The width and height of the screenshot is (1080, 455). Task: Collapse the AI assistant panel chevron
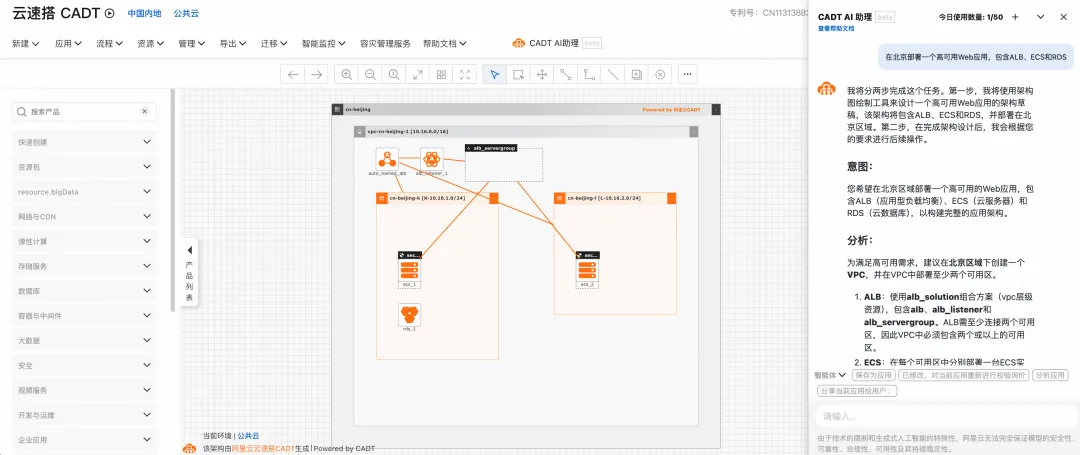(x=1041, y=17)
